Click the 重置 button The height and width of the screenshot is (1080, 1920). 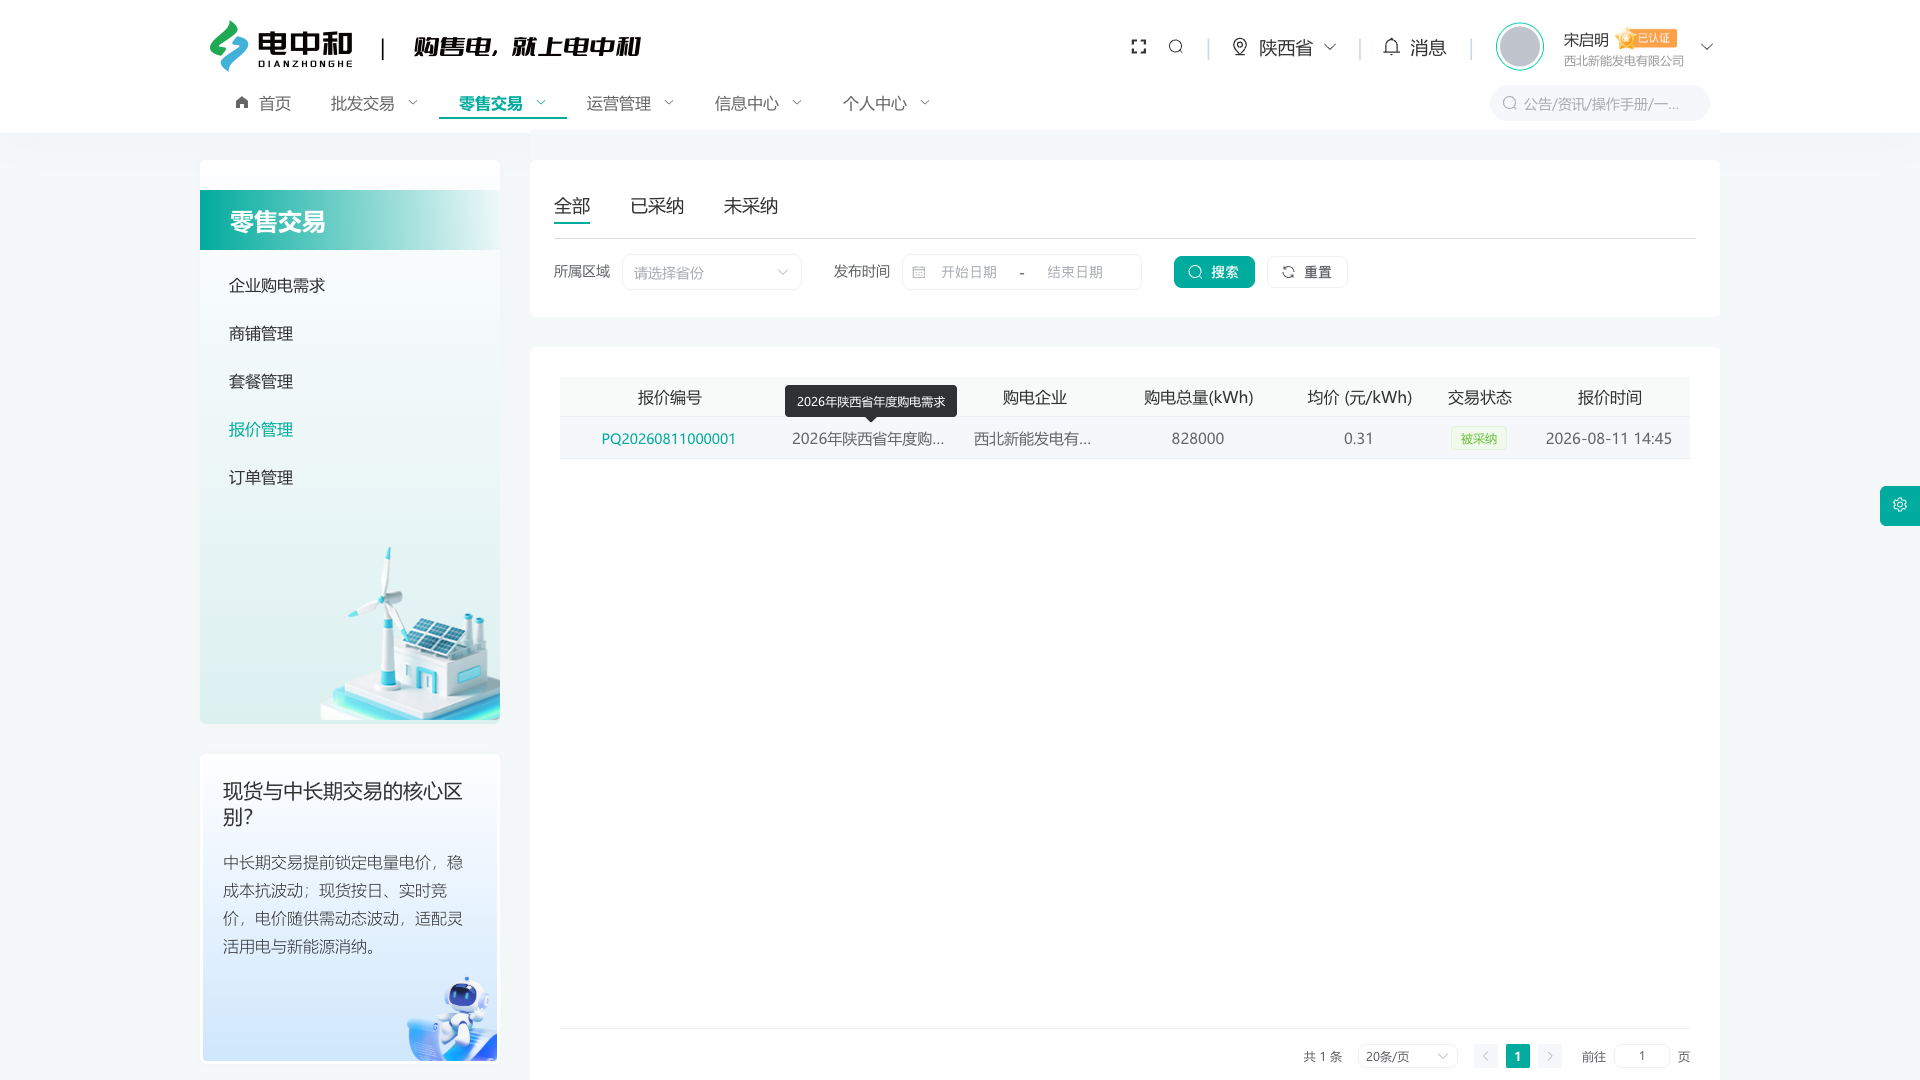1307,272
